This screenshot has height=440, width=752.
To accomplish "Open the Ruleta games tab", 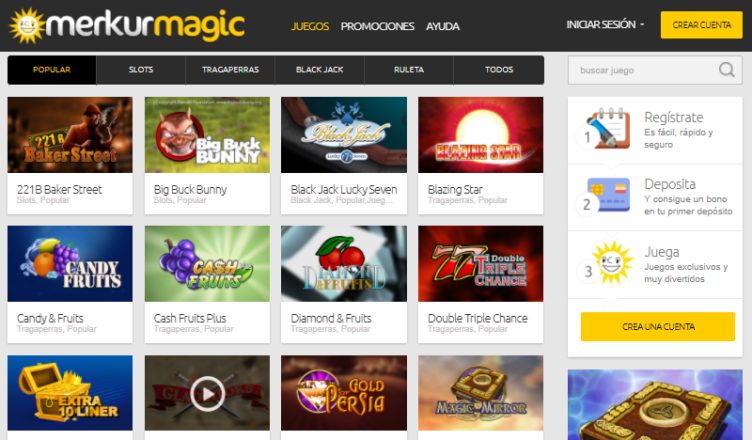I will pyautogui.click(x=409, y=70).
